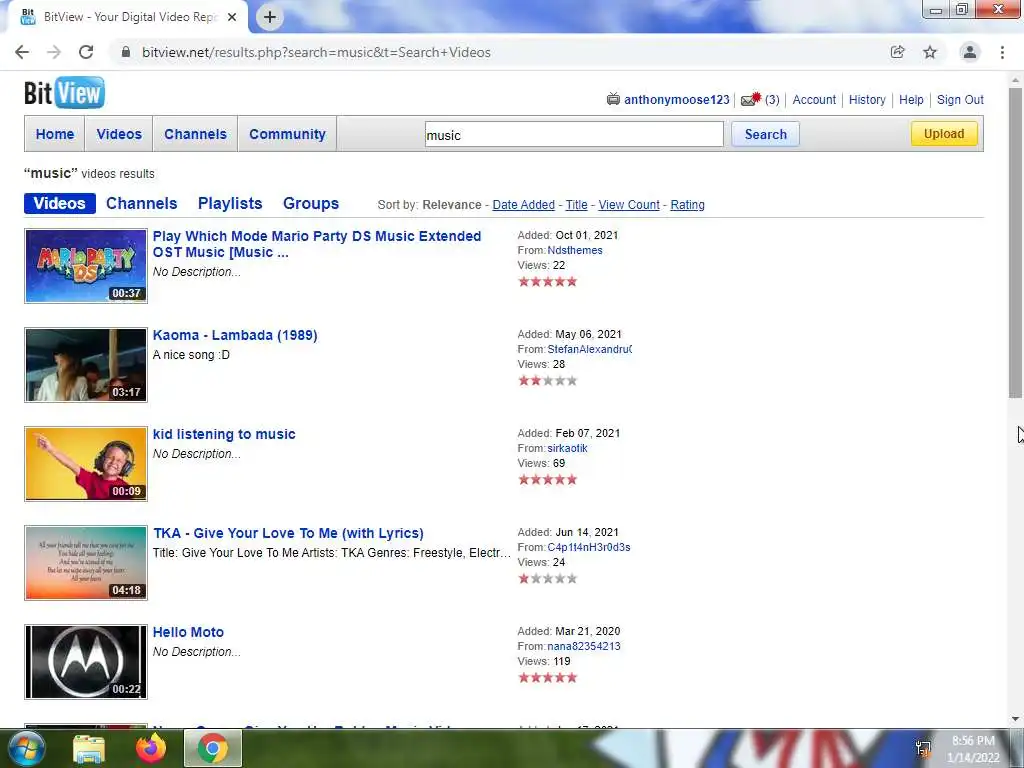Viewport: 1024px width, 768px height.
Task: Bookmark this page with star icon
Action: pyautogui.click(x=930, y=52)
